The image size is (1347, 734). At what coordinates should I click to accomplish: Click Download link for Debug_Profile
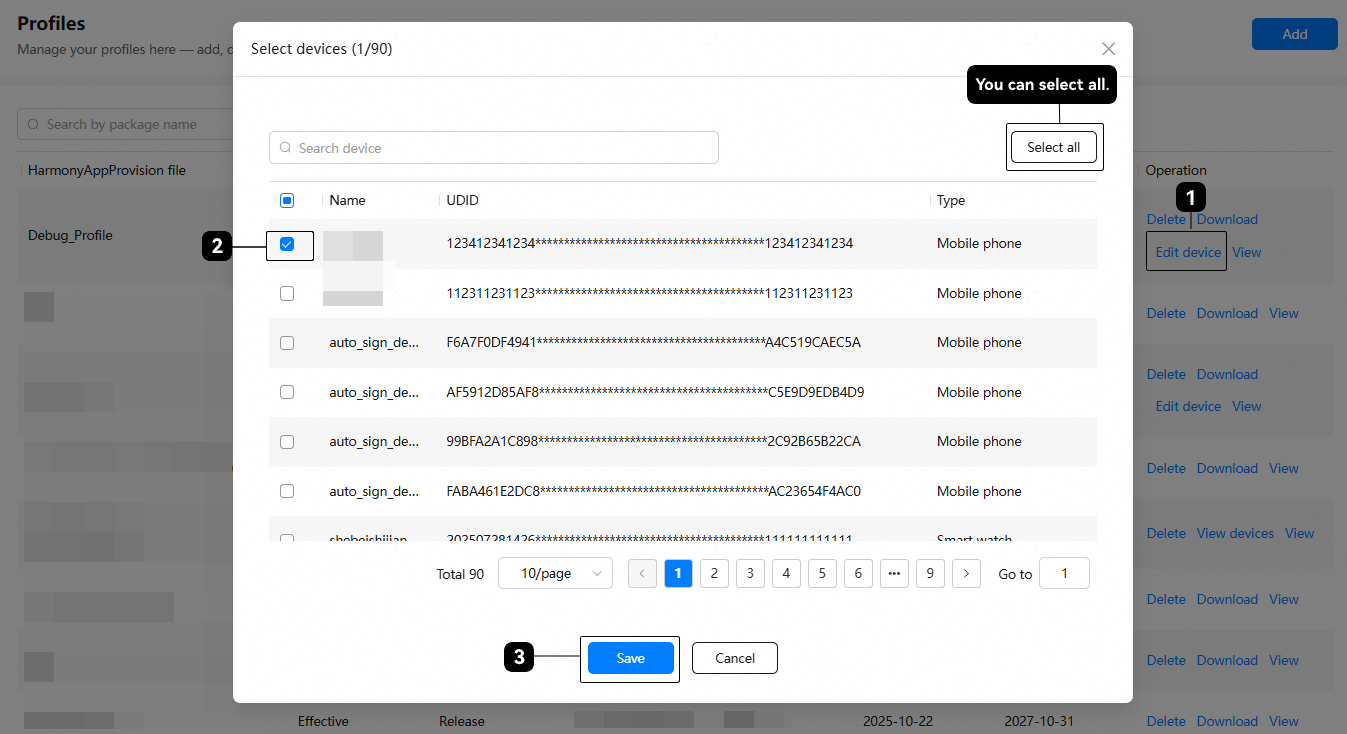pyautogui.click(x=1227, y=219)
